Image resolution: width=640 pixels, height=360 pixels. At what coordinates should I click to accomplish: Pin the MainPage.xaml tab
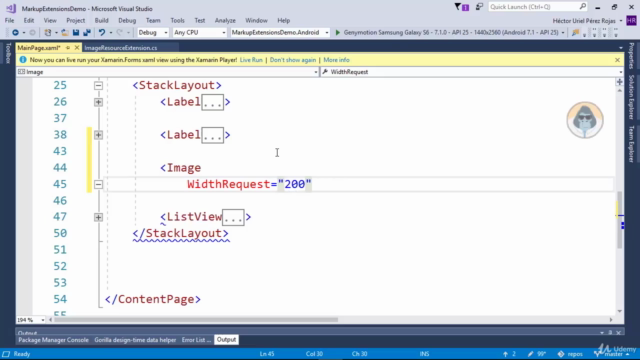[x=68, y=48]
